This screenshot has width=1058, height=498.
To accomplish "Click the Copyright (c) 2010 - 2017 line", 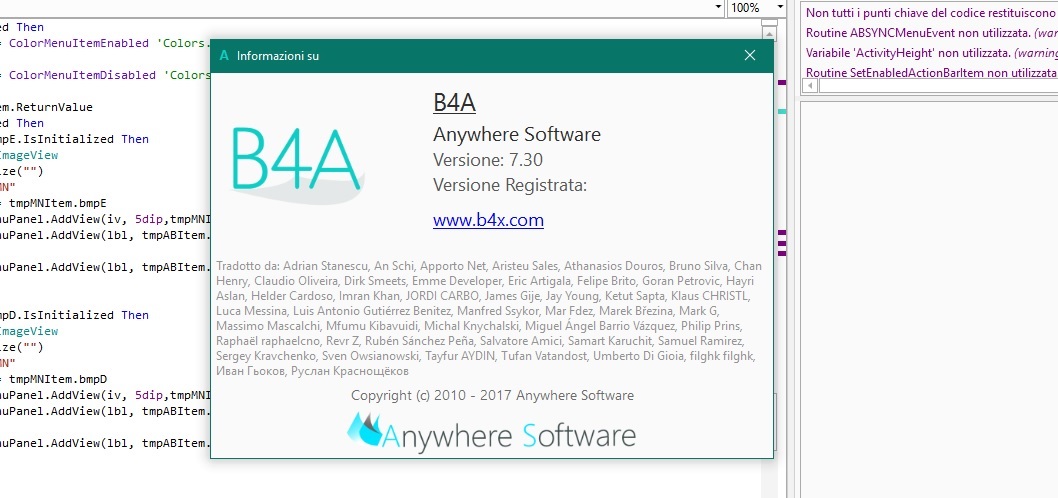I will click(x=493, y=395).
